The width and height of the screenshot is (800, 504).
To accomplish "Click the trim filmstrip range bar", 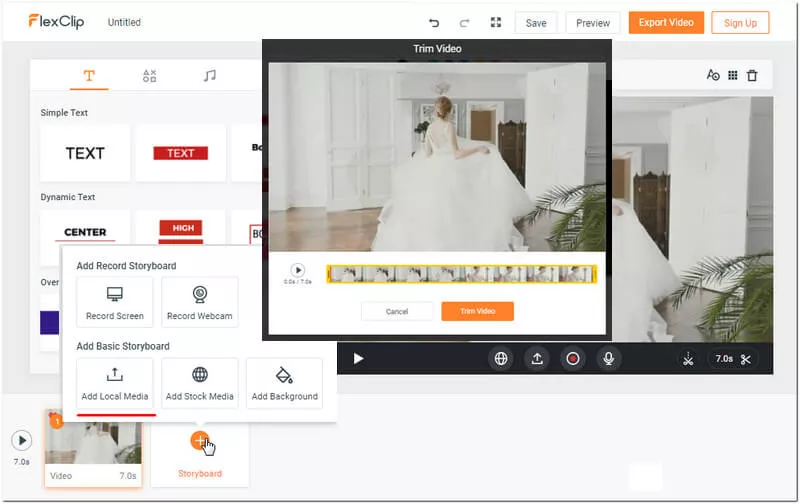I will (462, 274).
